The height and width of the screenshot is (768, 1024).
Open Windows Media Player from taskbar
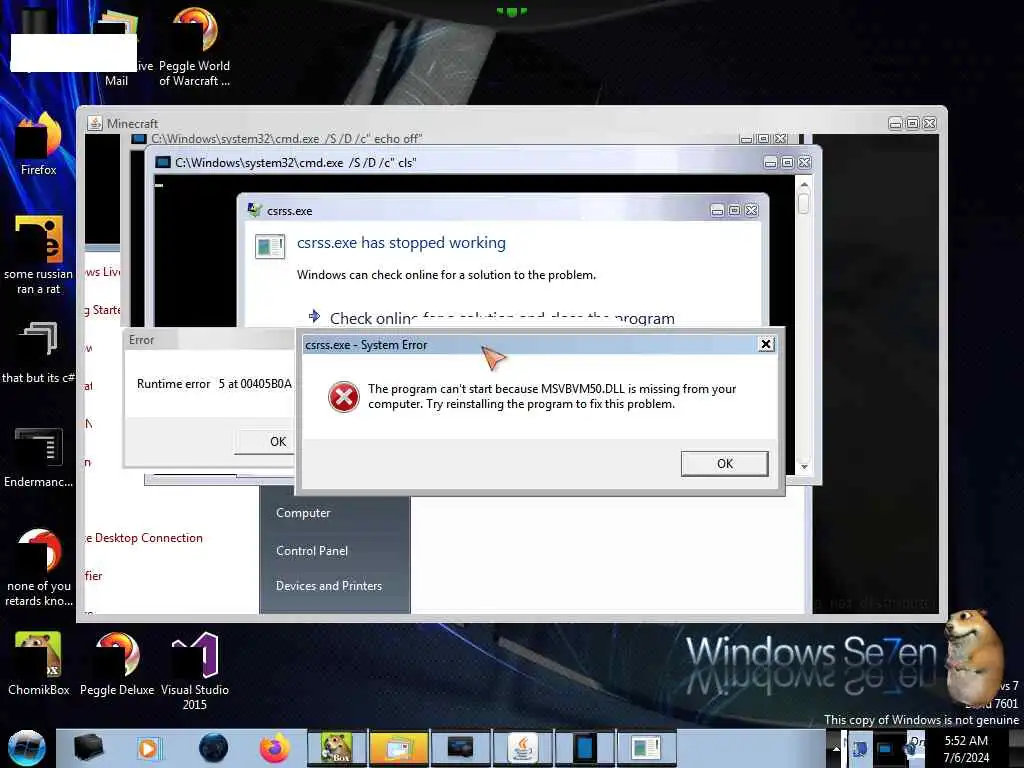click(148, 748)
